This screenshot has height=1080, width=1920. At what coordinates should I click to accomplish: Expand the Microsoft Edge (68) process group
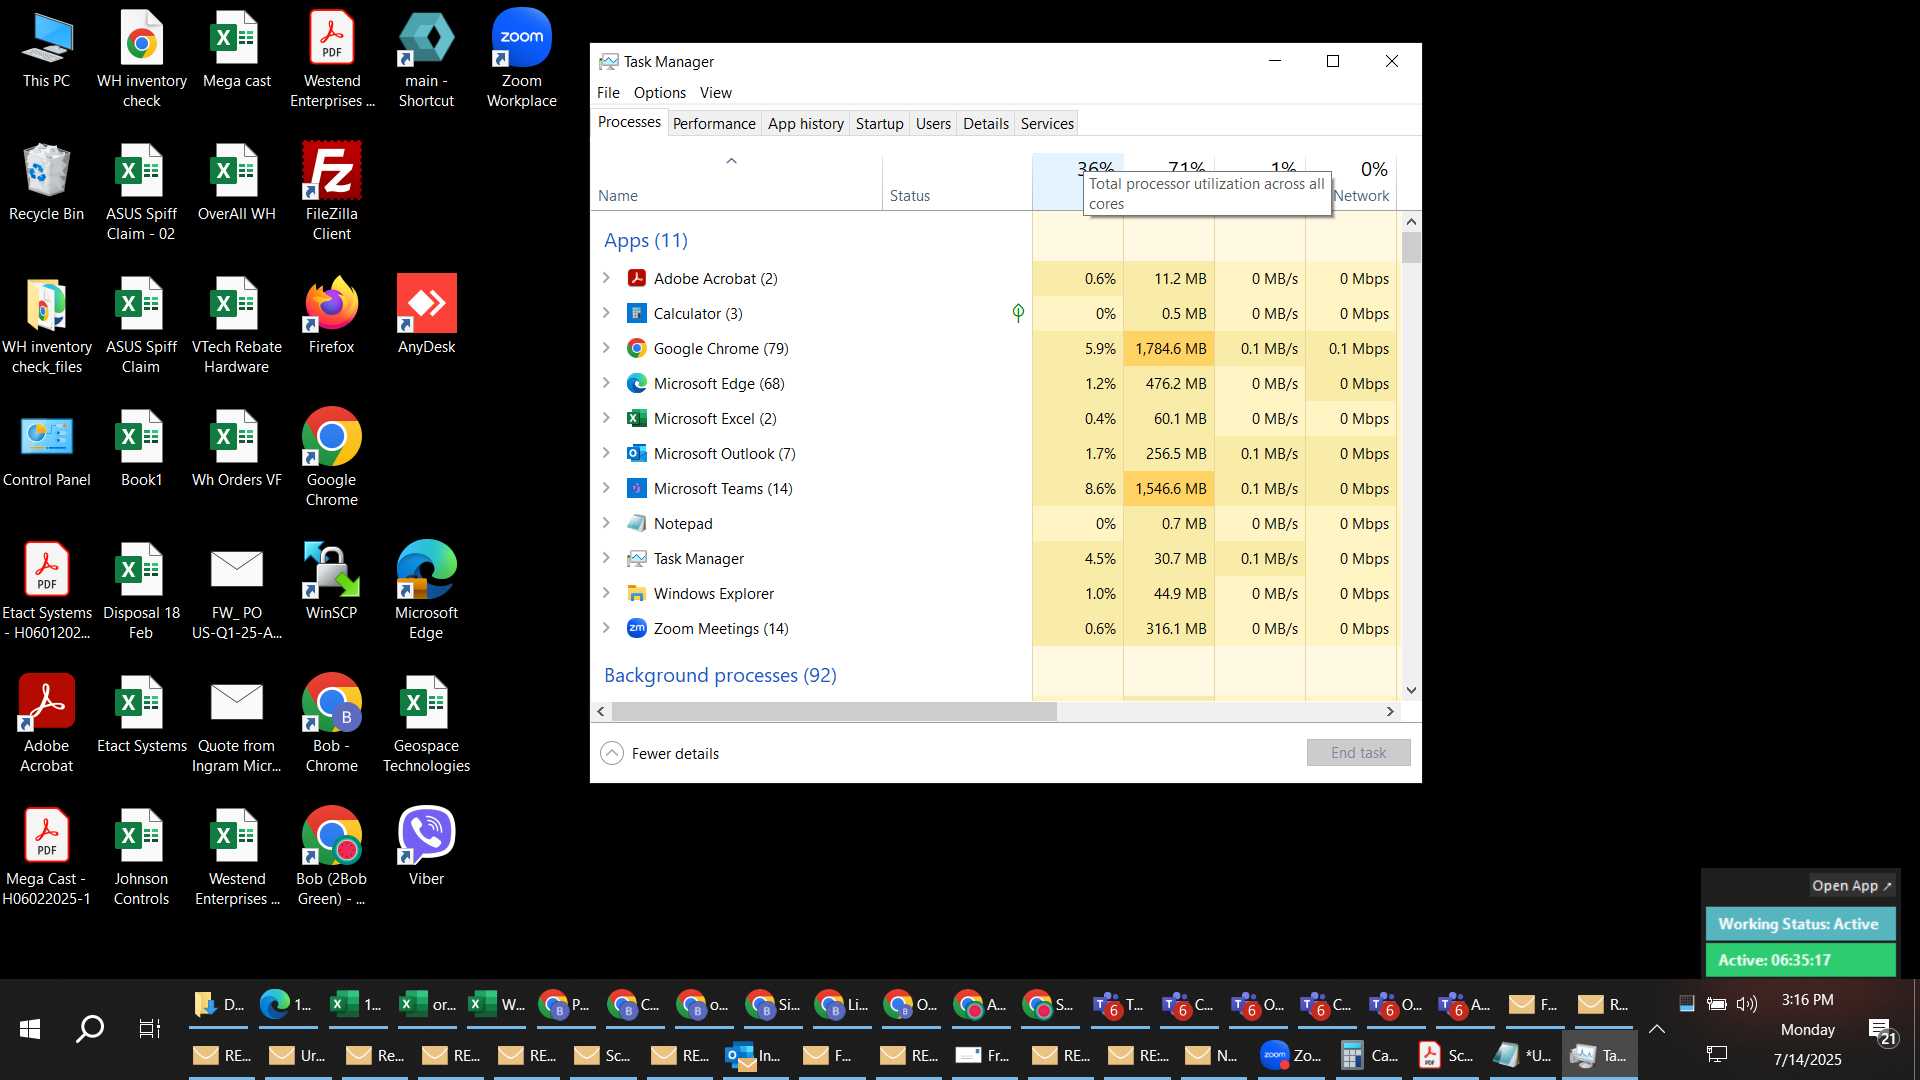[x=606, y=382]
